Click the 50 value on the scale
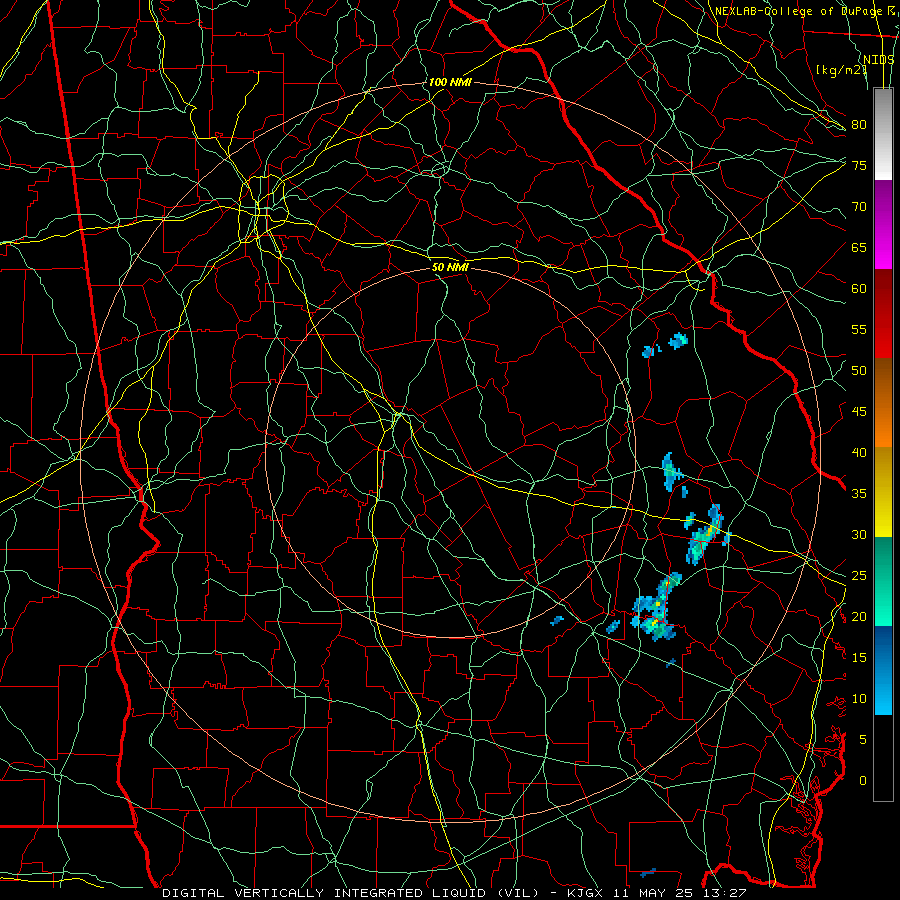This screenshot has width=900, height=900. [x=859, y=371]
